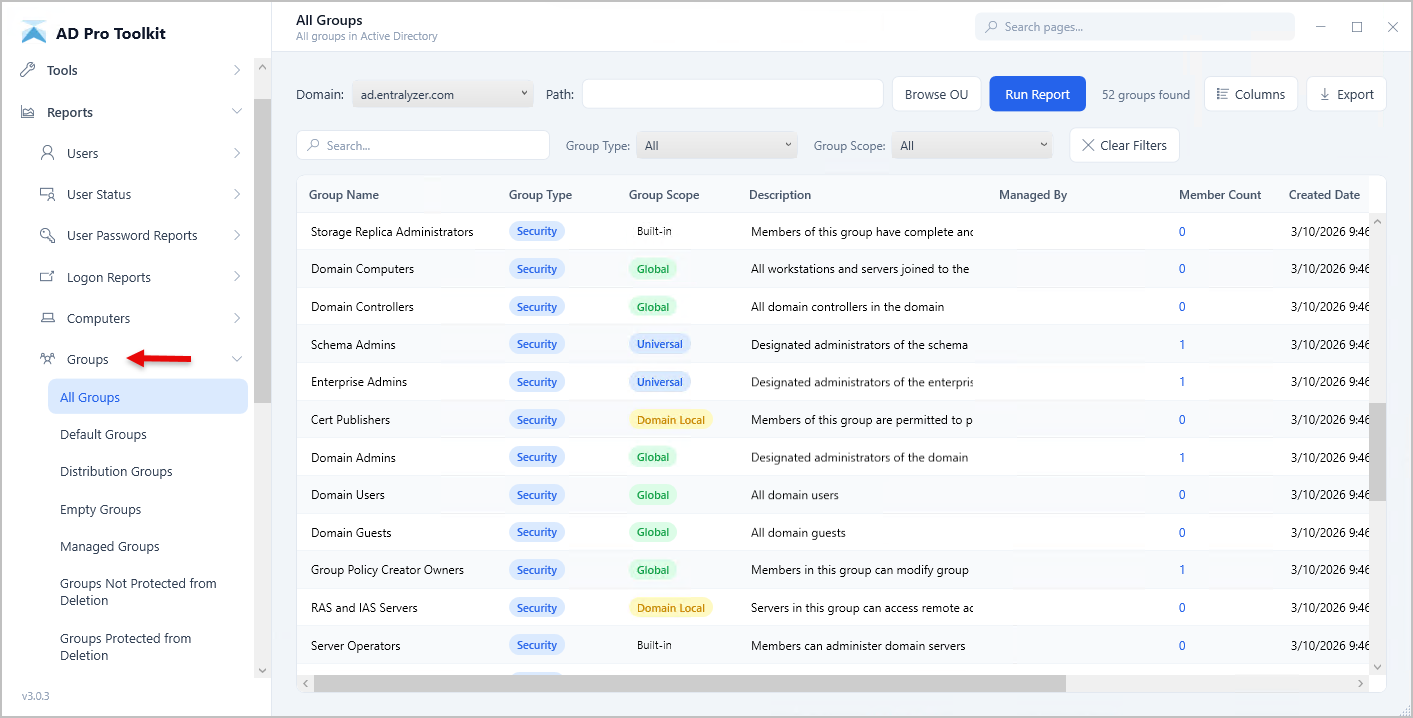This screenshot has height=718, width=1413.
Task: Open the Group Scope filter dropdown
Action: (x=972, y=145)
